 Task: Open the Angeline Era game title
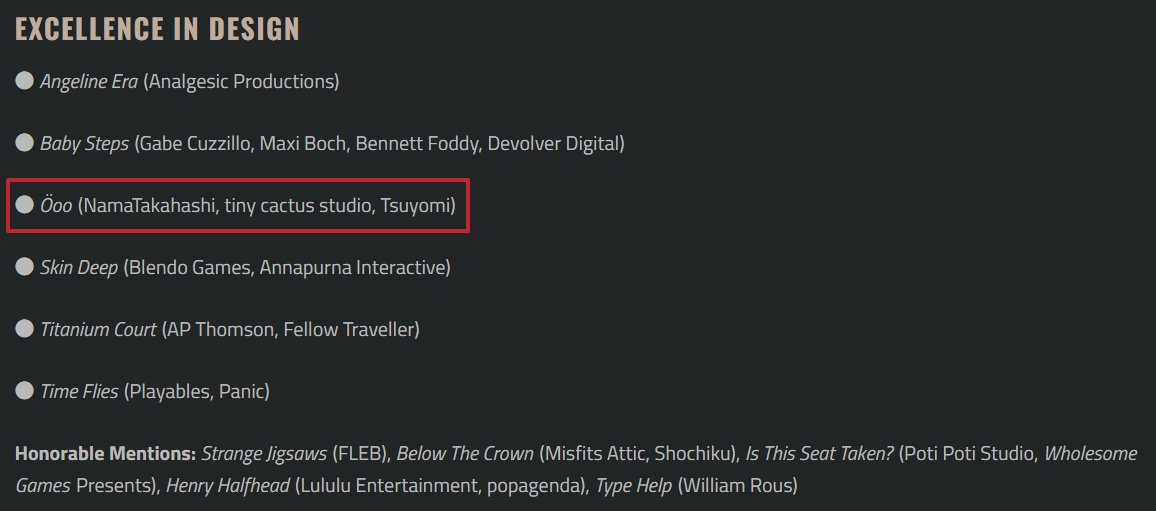coord(89,82)
